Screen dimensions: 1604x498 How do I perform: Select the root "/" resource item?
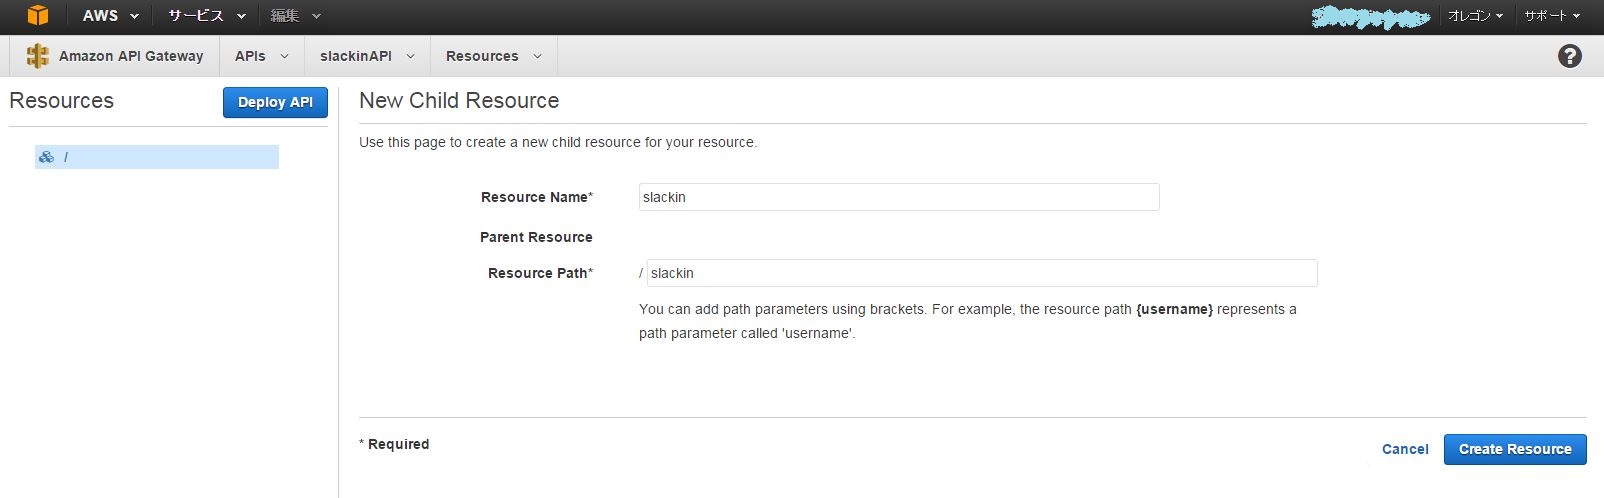click(156, 157)
